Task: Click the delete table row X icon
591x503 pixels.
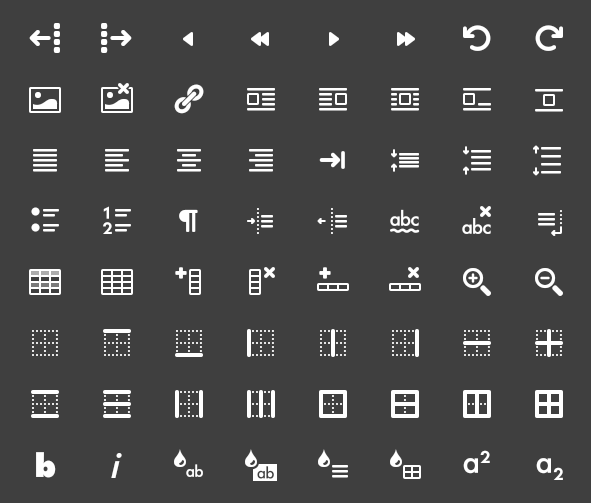Action: pyautogui.click(x=405, y=279)
